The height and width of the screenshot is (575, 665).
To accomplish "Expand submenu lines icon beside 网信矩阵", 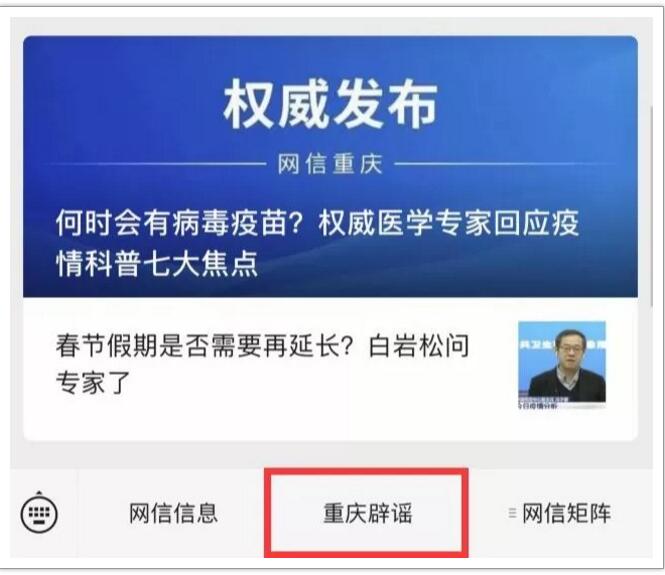I will point(512,513).
